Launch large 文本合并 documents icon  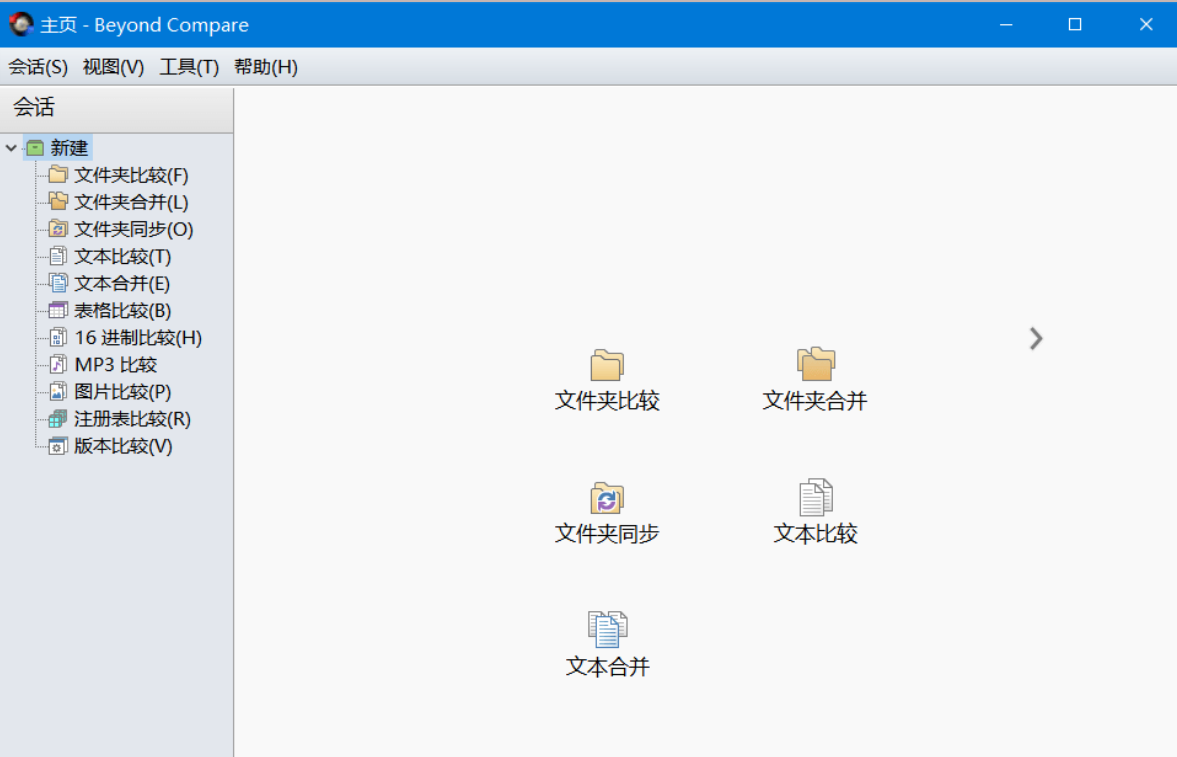click(x=607, y=629)
